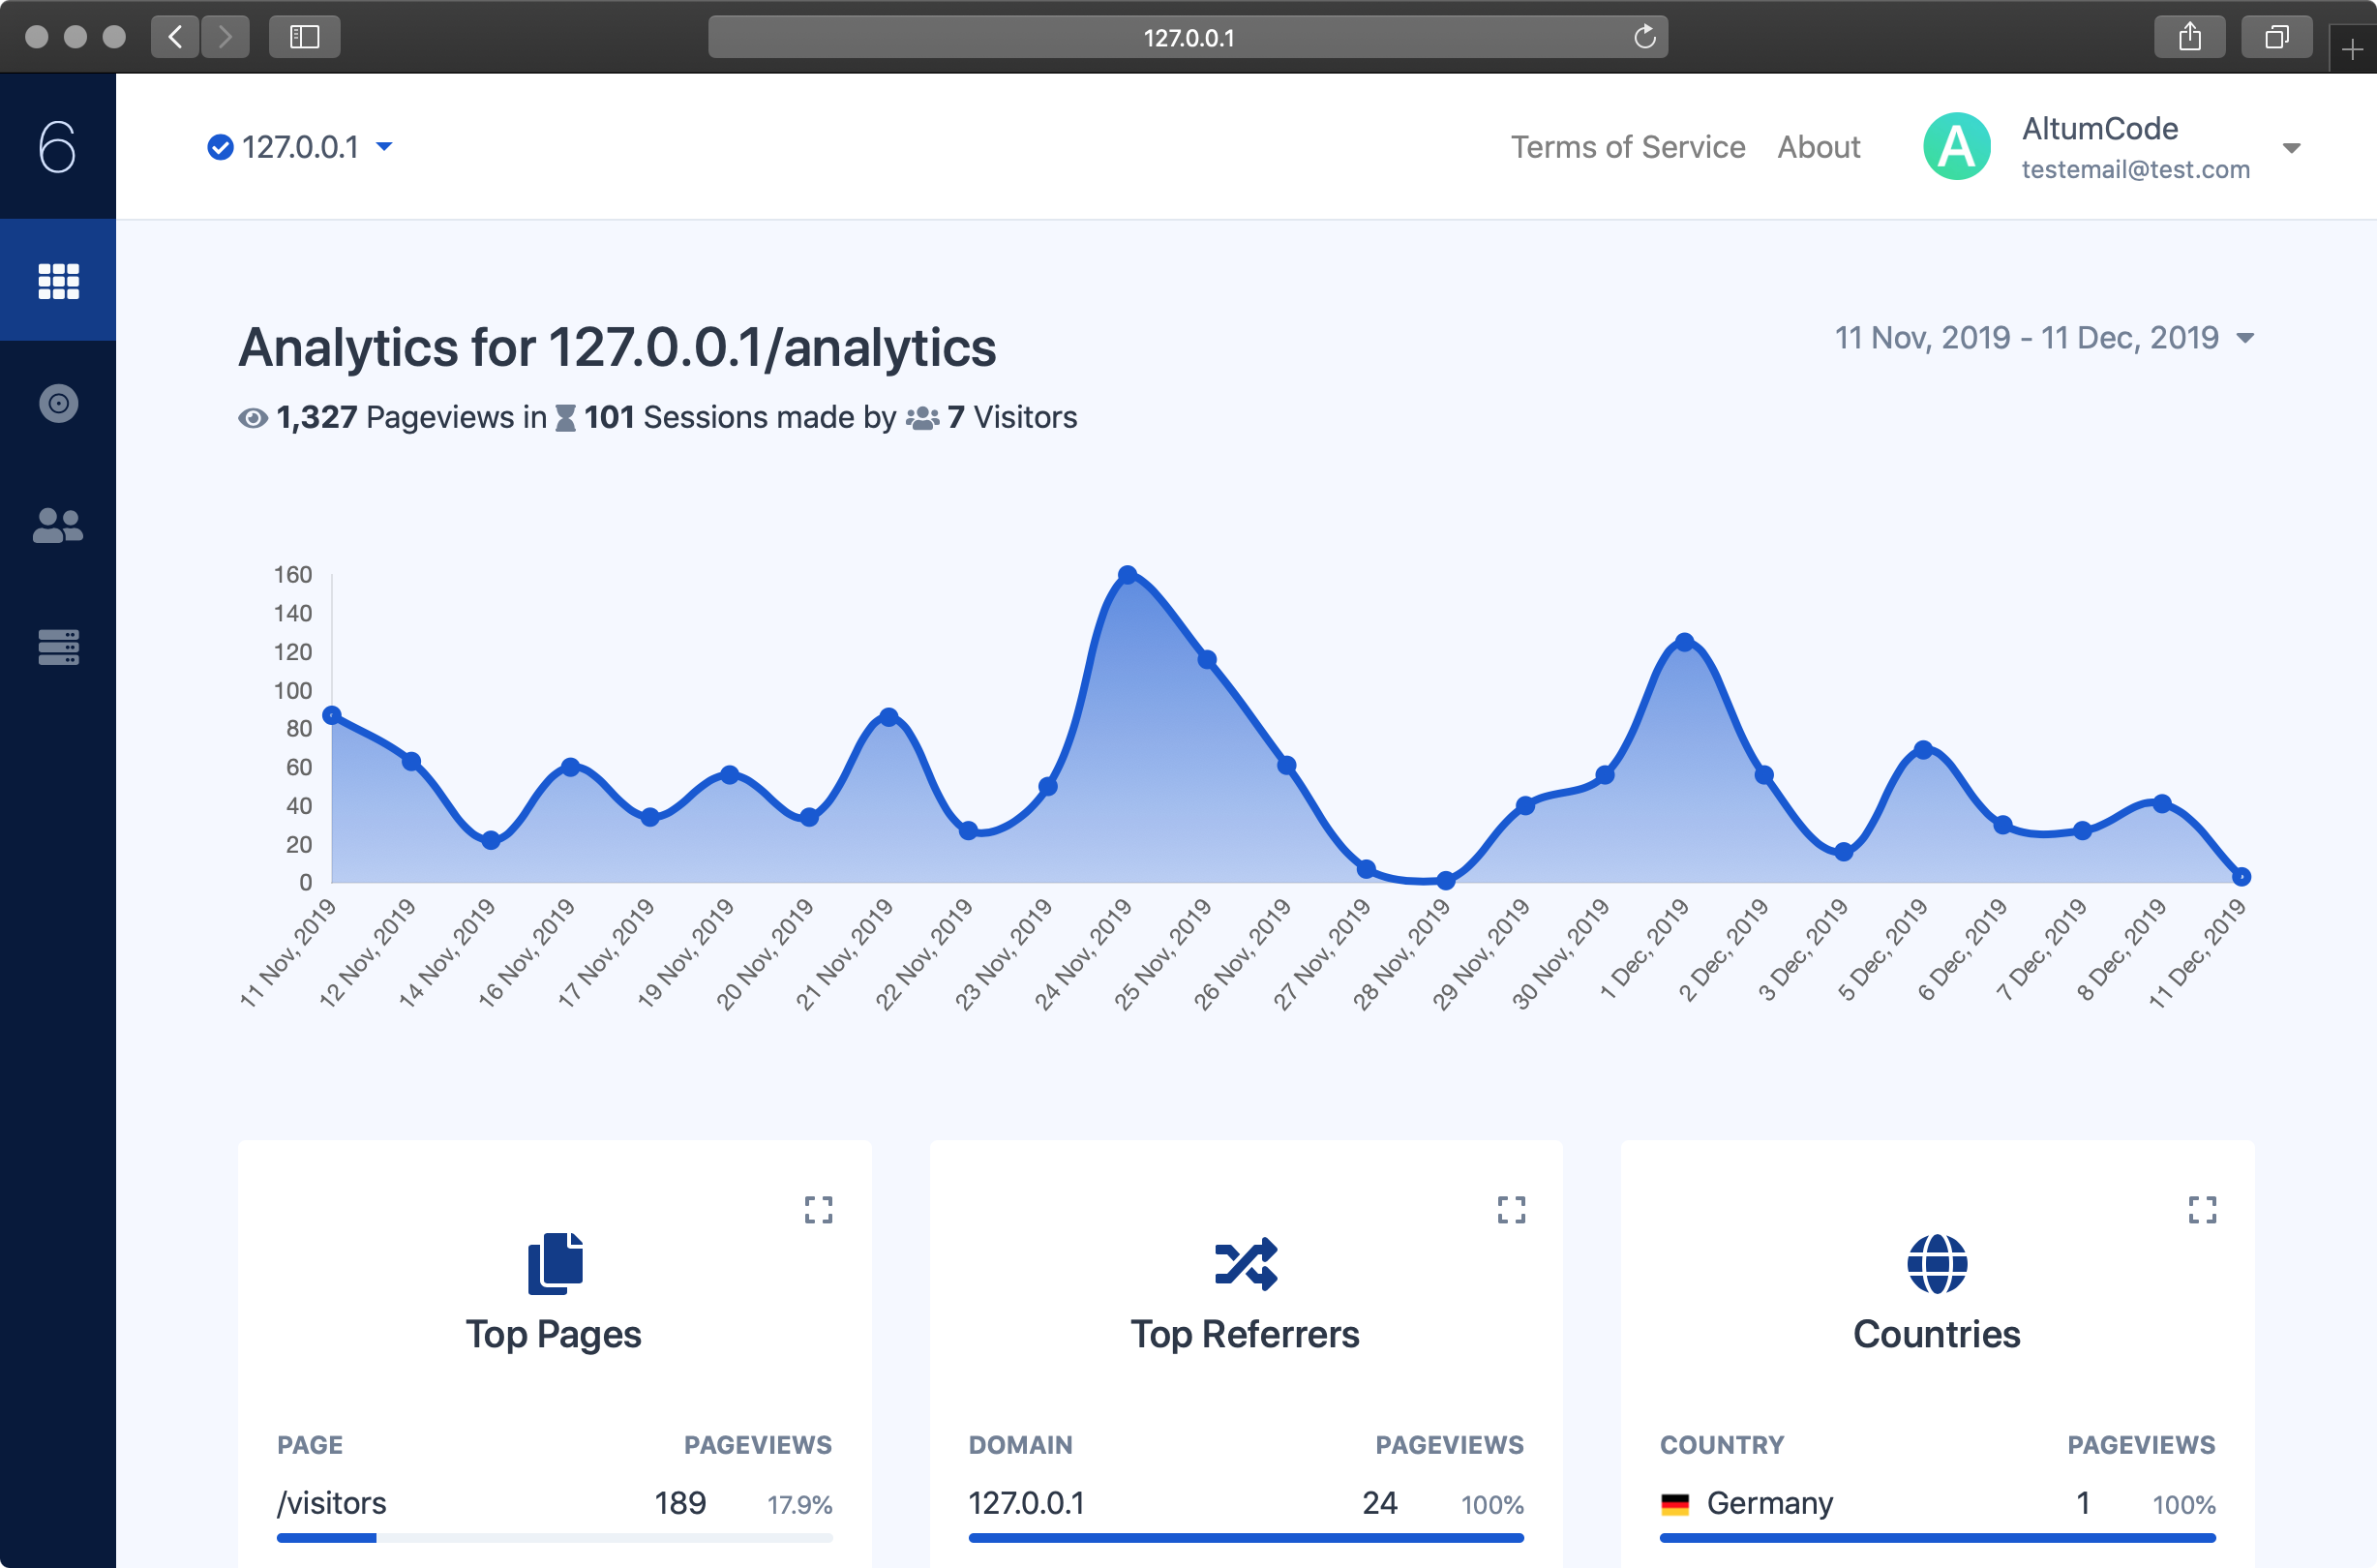This screenshot has height=1568, width=2377.
Task: Expand the Top Pages card fullscreen icon
Action: point(818,1210)
